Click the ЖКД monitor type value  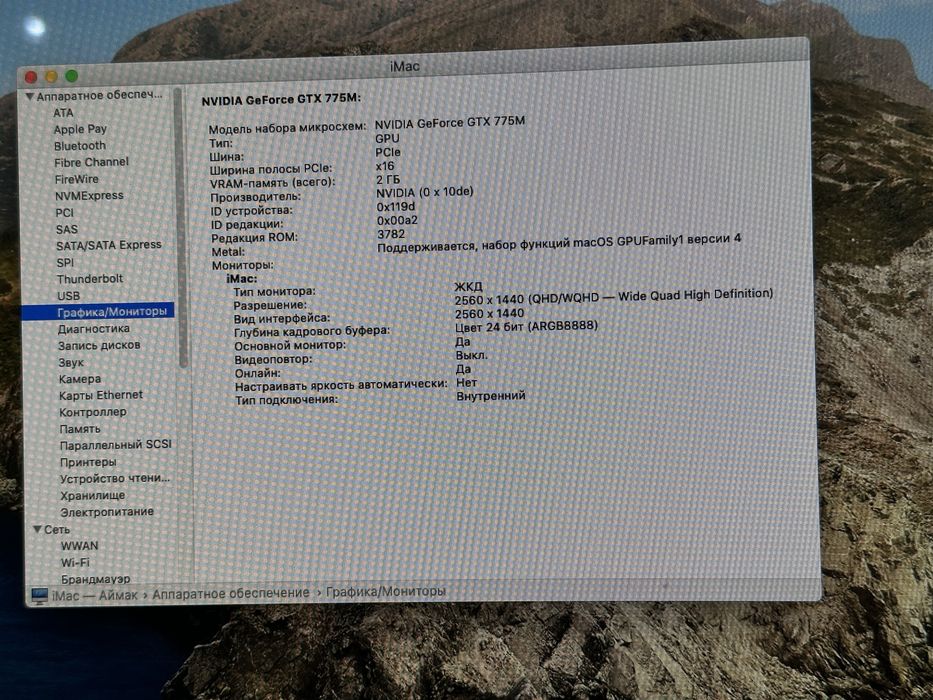click(468, 287)
